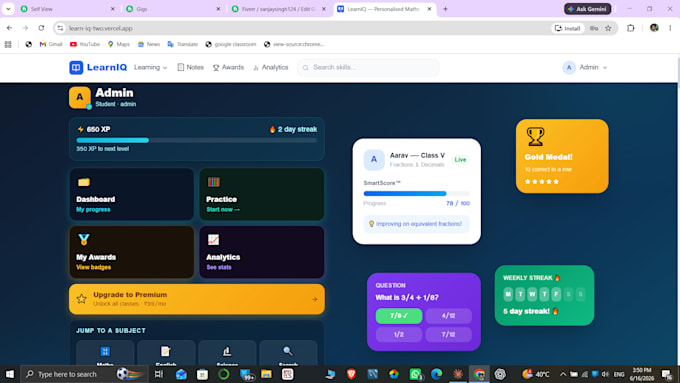The image size is (680, 383).
Task: Open the Practice card
Action: click(262, 194)
